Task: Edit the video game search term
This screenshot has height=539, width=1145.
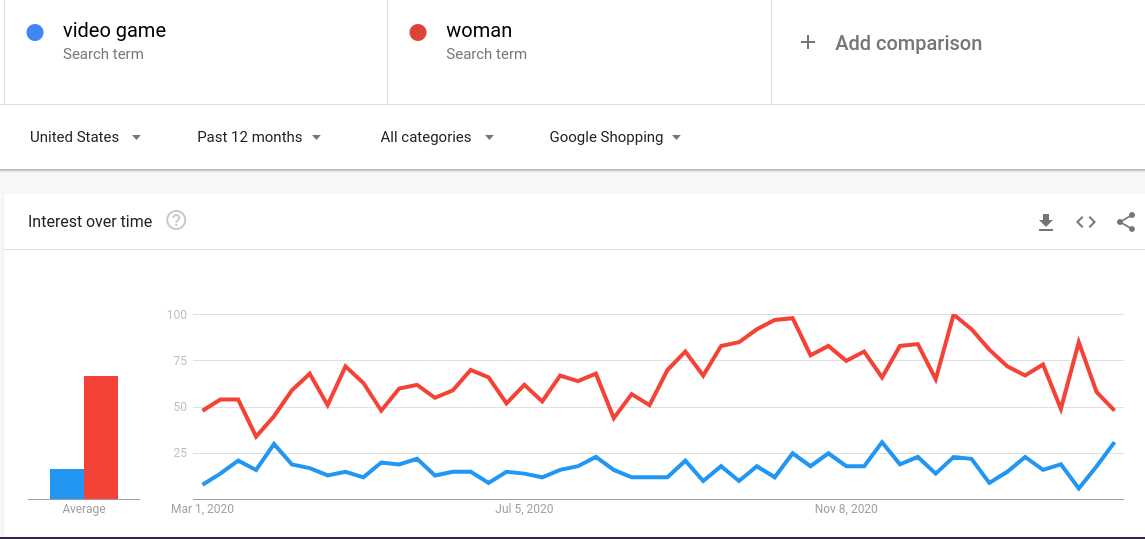Action: 115,31
